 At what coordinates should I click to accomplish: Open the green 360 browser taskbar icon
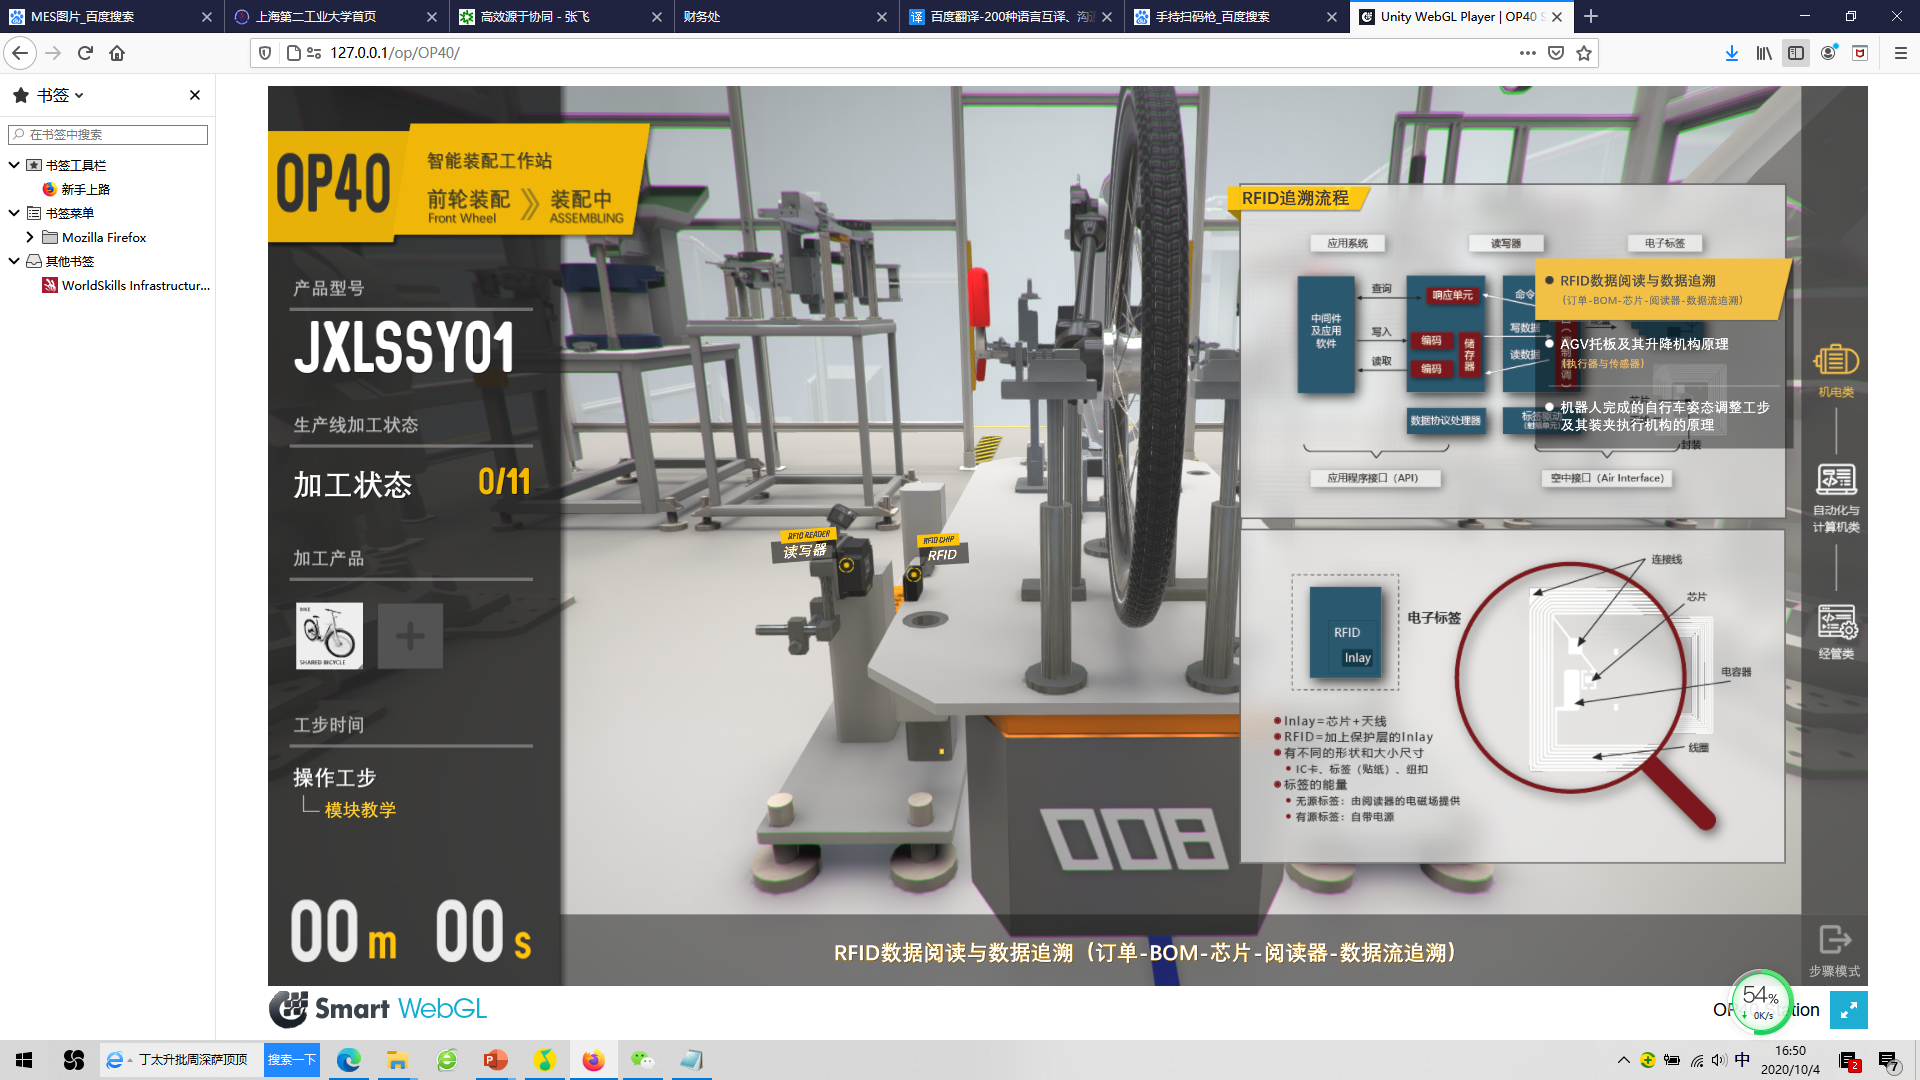coord(447,1060)
